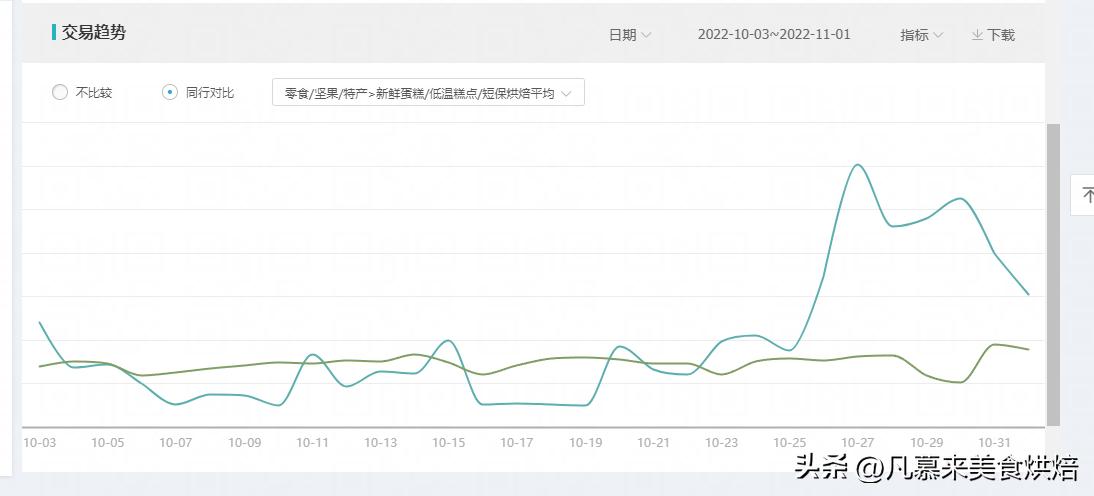Choose the 同行对比 radio option
This screenshot has height=496, width=1094.
170,92
